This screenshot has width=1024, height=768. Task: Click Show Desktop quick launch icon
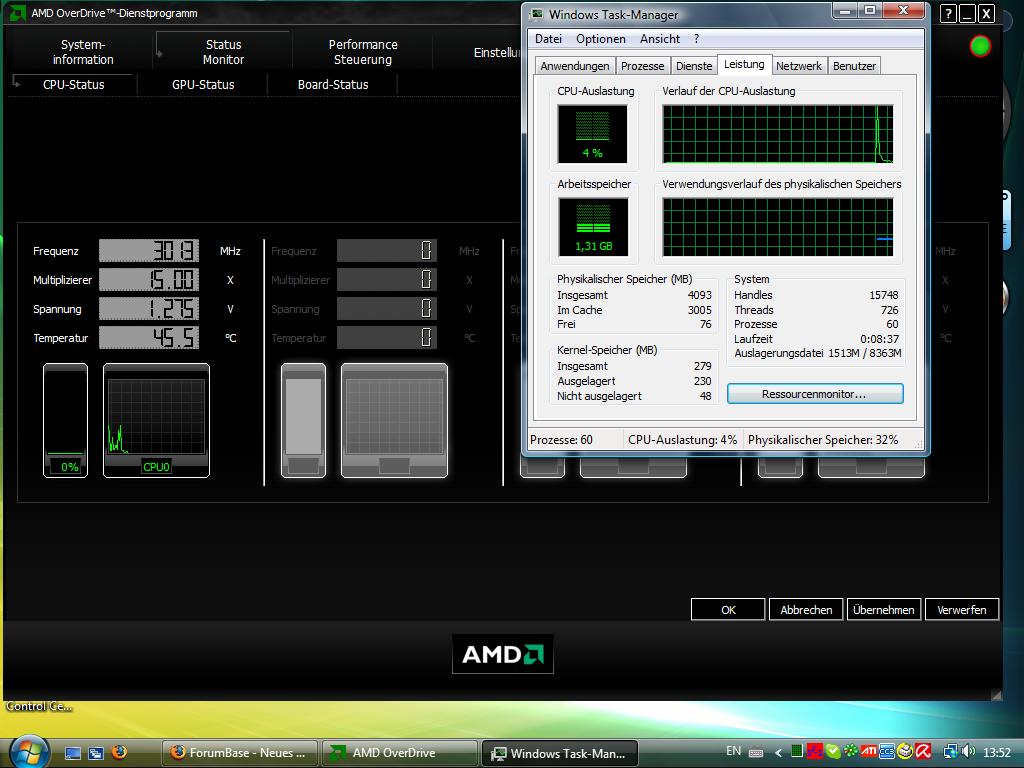[72, 753]
